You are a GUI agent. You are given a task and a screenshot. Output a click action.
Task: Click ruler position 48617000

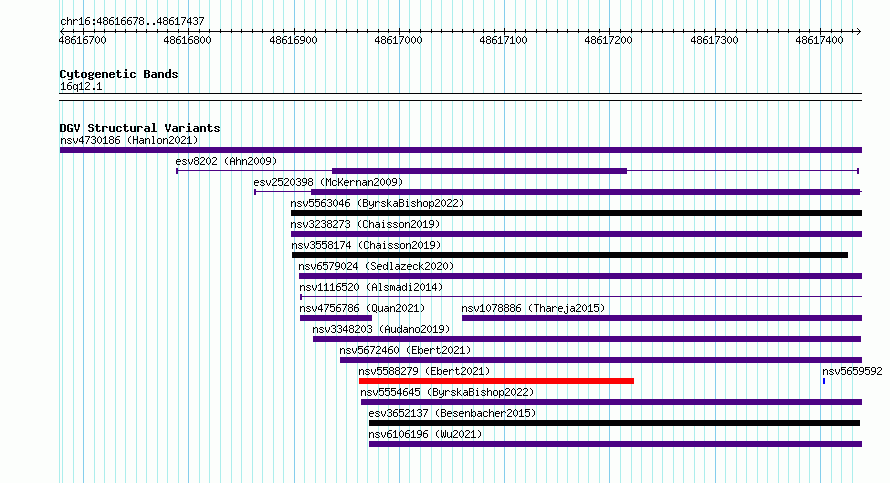point(398,40)
